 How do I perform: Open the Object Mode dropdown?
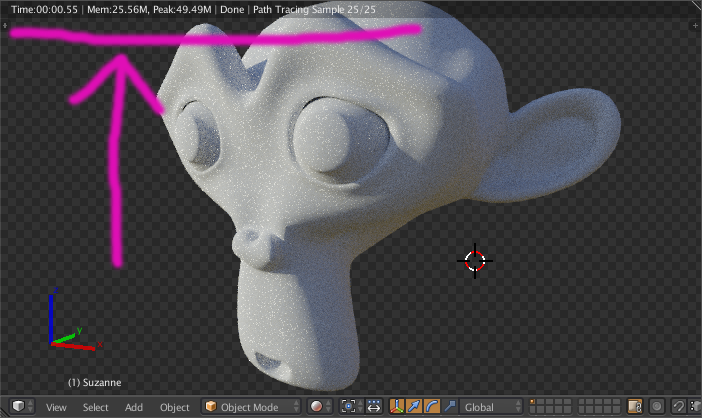point(251,407)
